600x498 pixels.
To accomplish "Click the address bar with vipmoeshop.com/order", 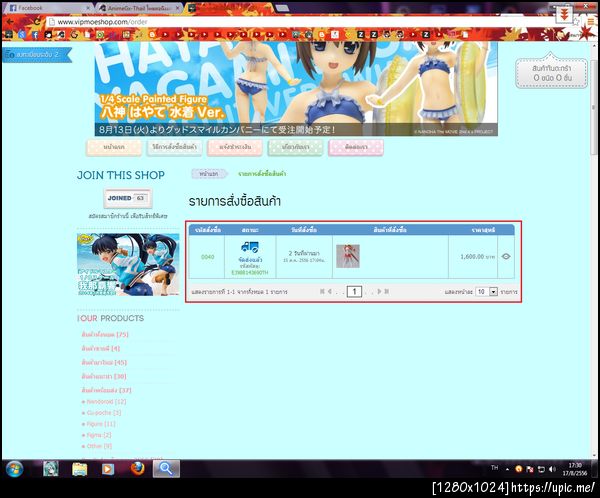I will coord(302,22).
